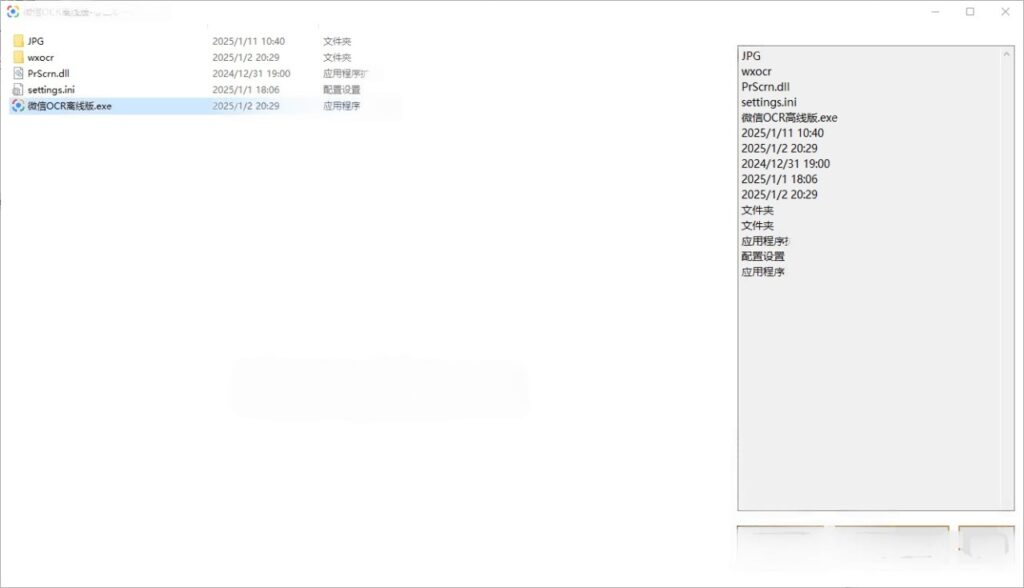
Task: Click type 文件夹 in the JPG row
Action: (x=337, y=41)
